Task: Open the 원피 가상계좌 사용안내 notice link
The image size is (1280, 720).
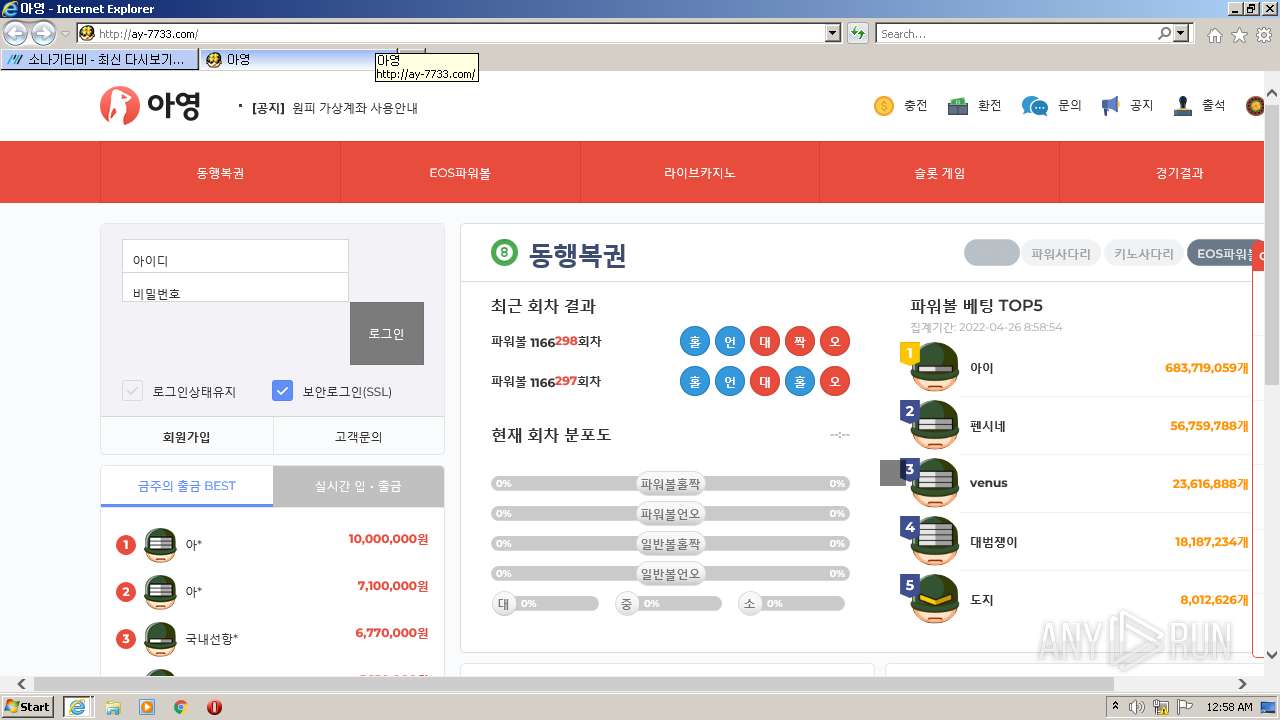Action: coord(355,108)
